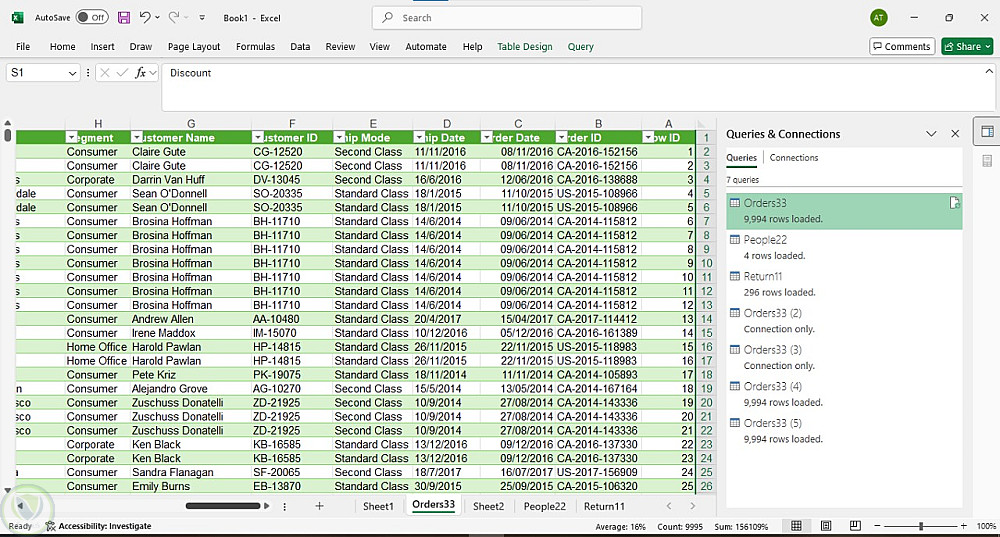1000x537 pixels.
Task: Close the Queries & Connections pane
Action: pos(955,134)
